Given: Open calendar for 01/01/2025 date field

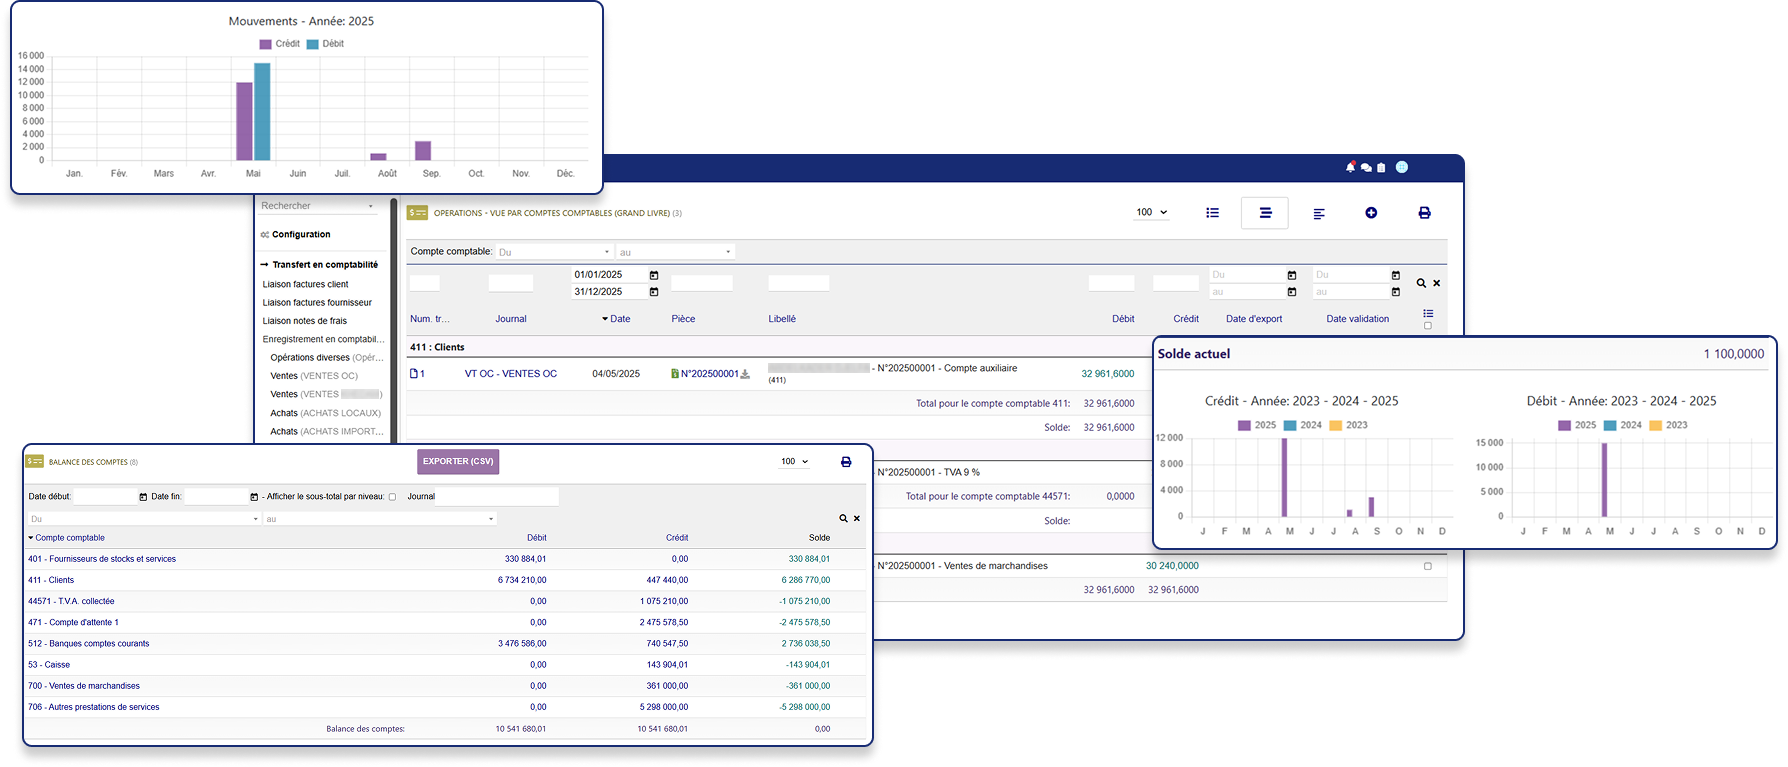Looking at the screenshot, I should pyautogui.click(x=654, y=275).
